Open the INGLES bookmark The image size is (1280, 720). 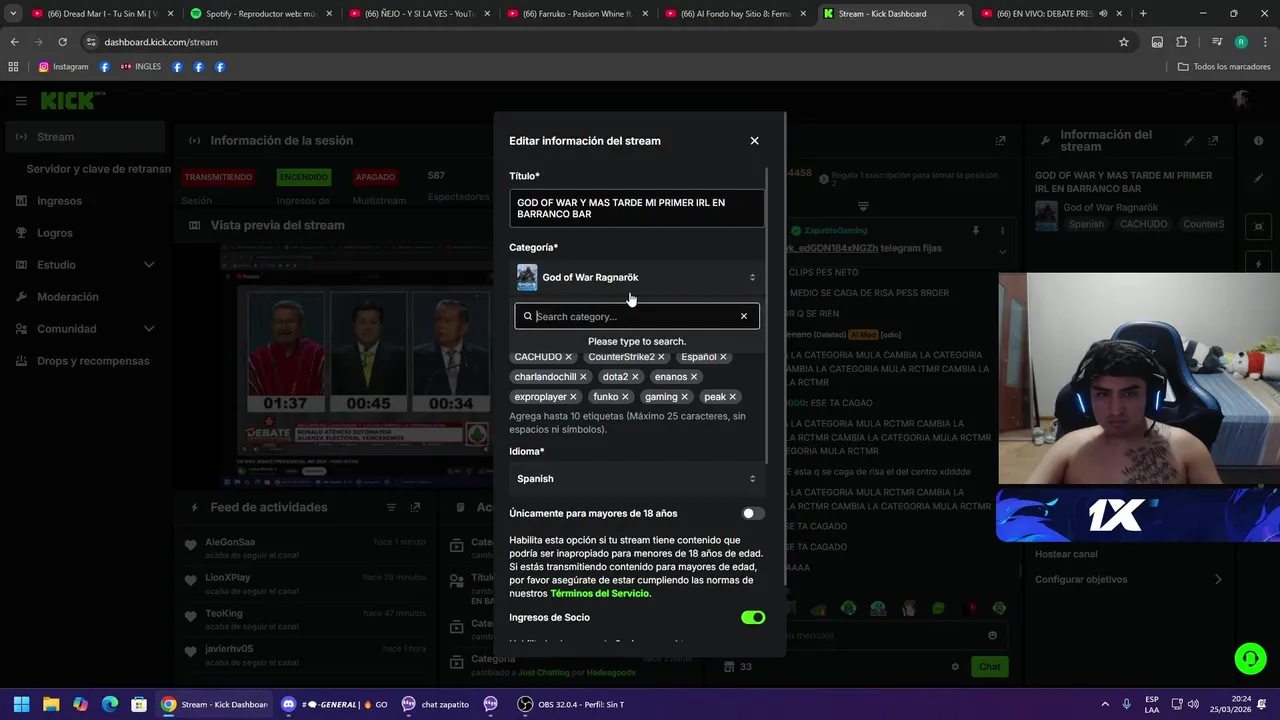pyautogui.click(x=140, y=67)
